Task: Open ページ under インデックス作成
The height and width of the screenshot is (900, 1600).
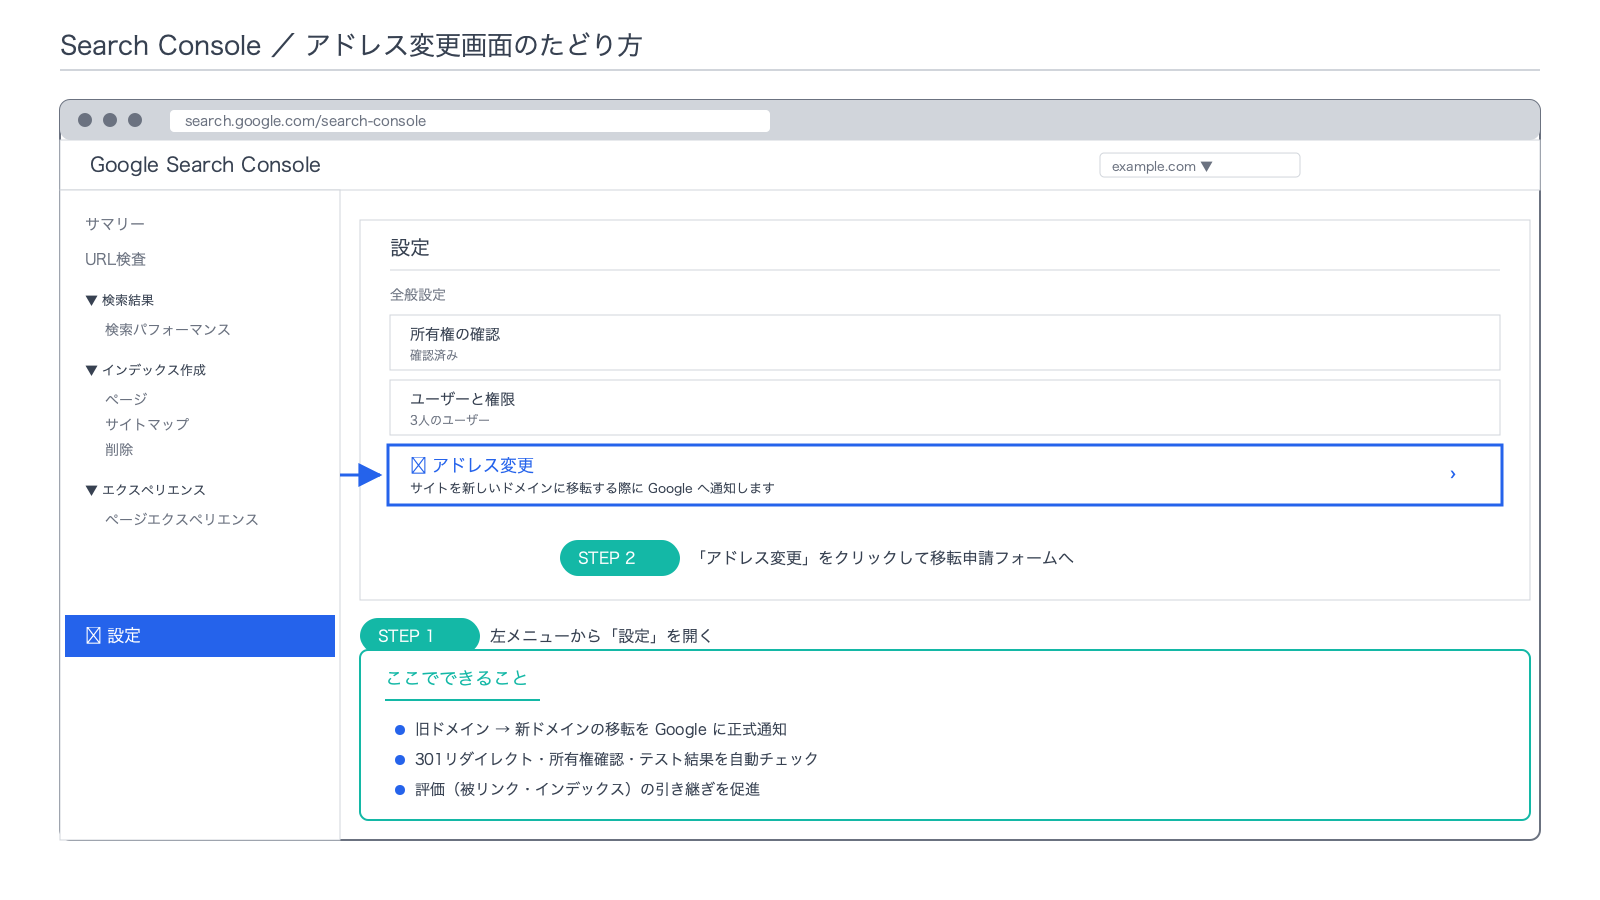Action: [x=126, y=399]
